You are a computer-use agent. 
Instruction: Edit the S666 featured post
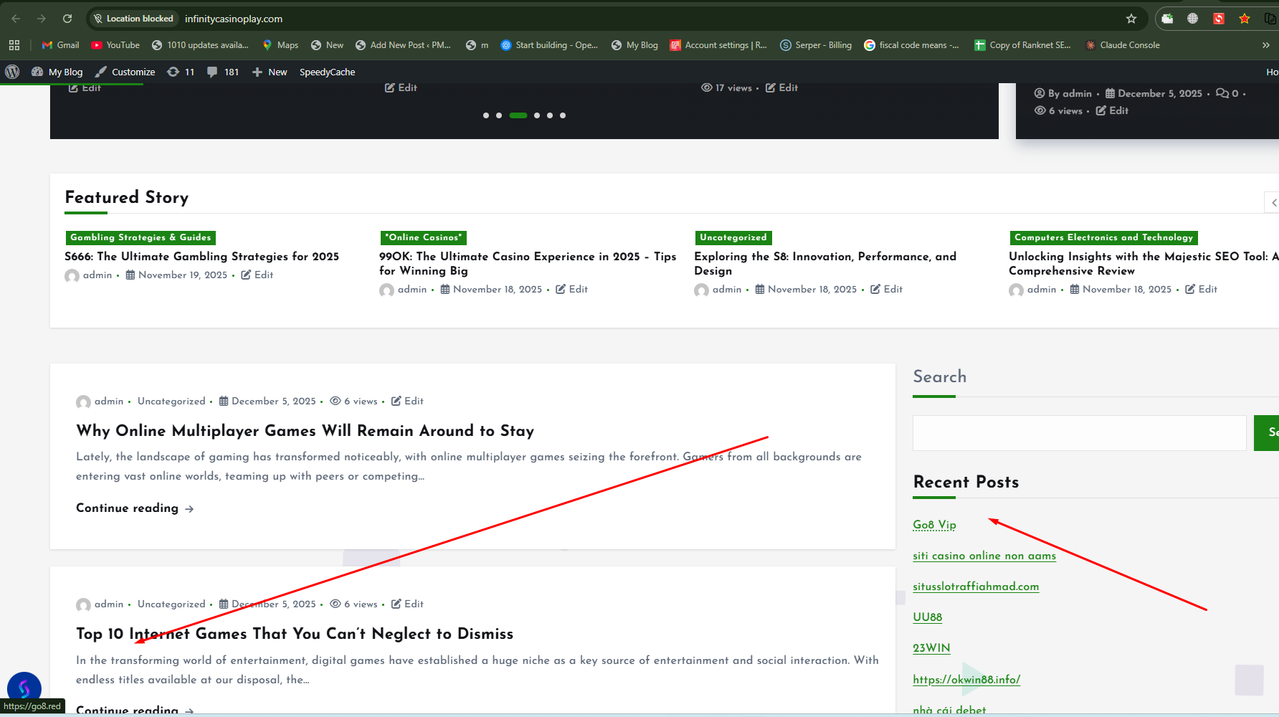click(257, 275)
